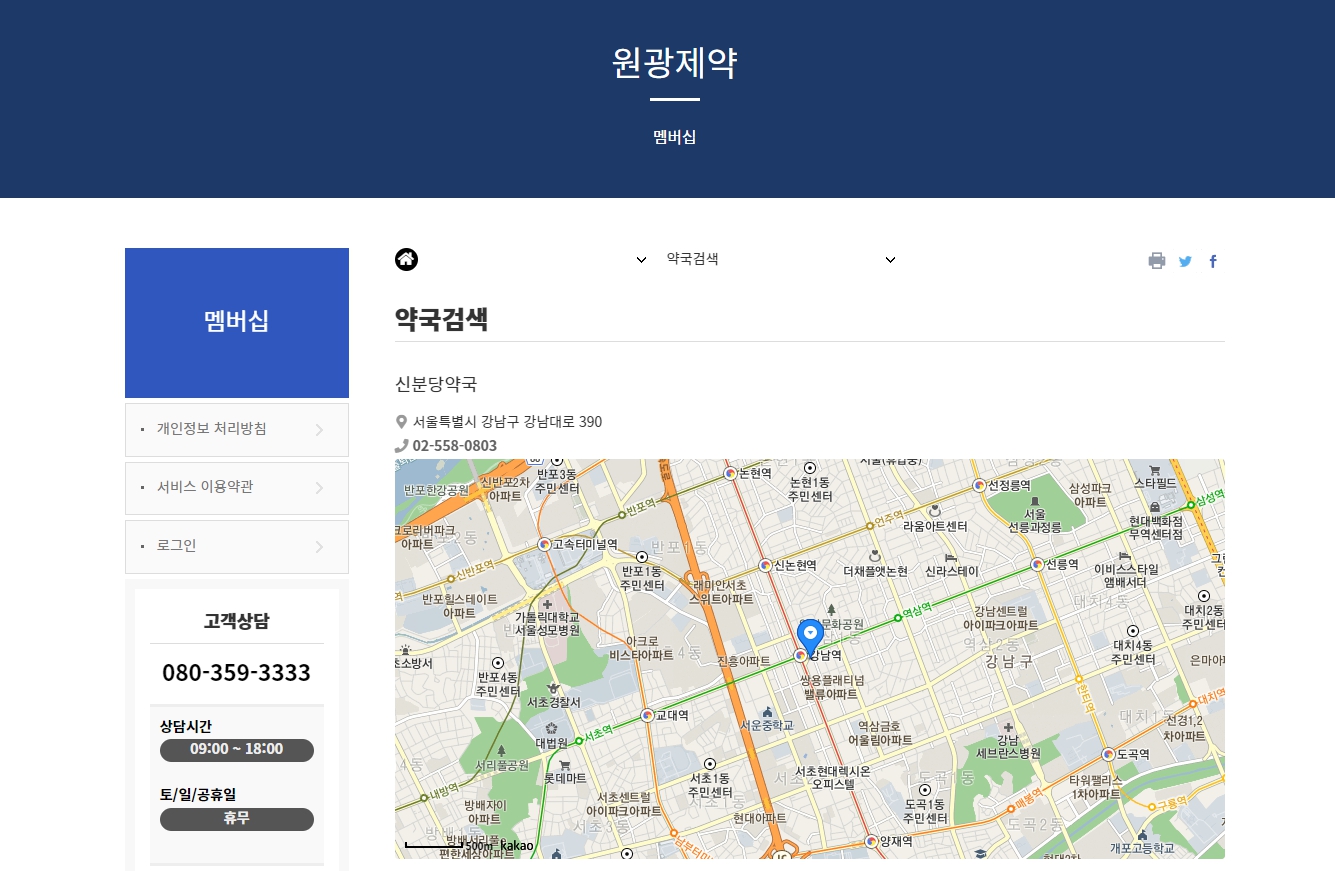
Task: Click the print icon
Action: click(x=1157, y=261)
